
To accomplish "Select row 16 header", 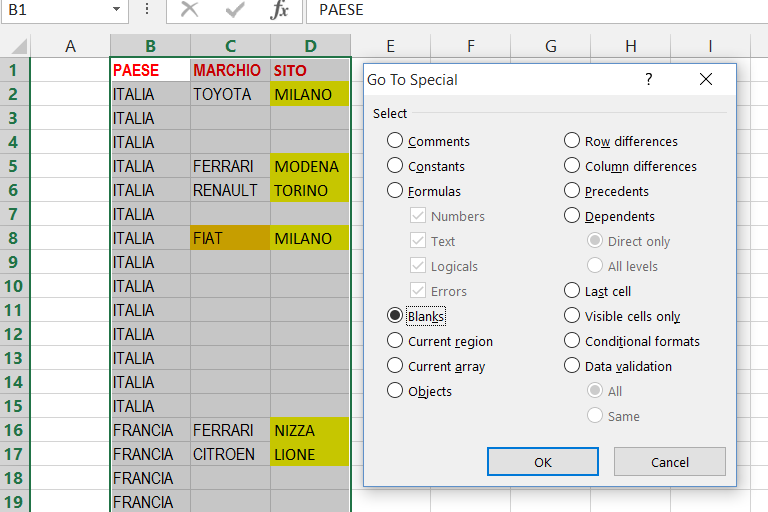I will point(15,430).
